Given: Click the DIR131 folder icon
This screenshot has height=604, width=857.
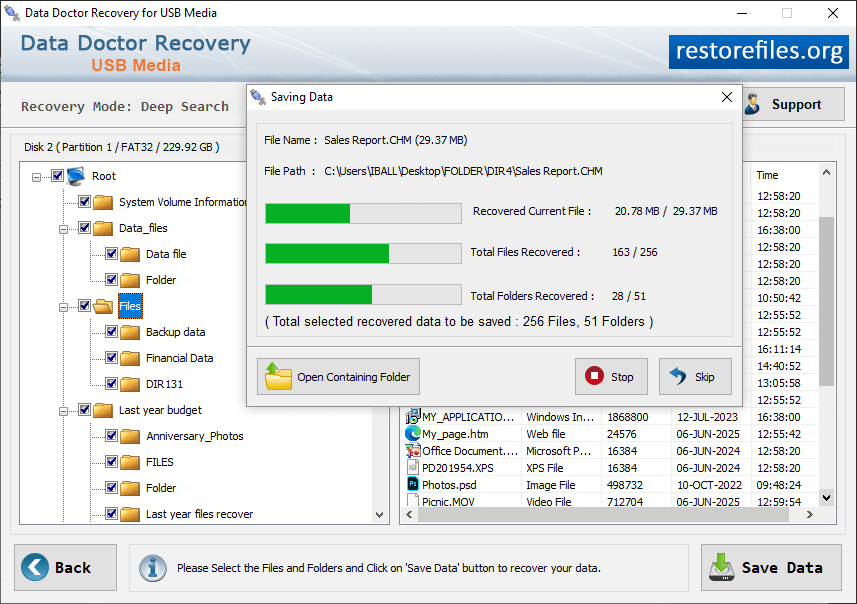Looking at the screenshot, I should (x=130, y=384).
